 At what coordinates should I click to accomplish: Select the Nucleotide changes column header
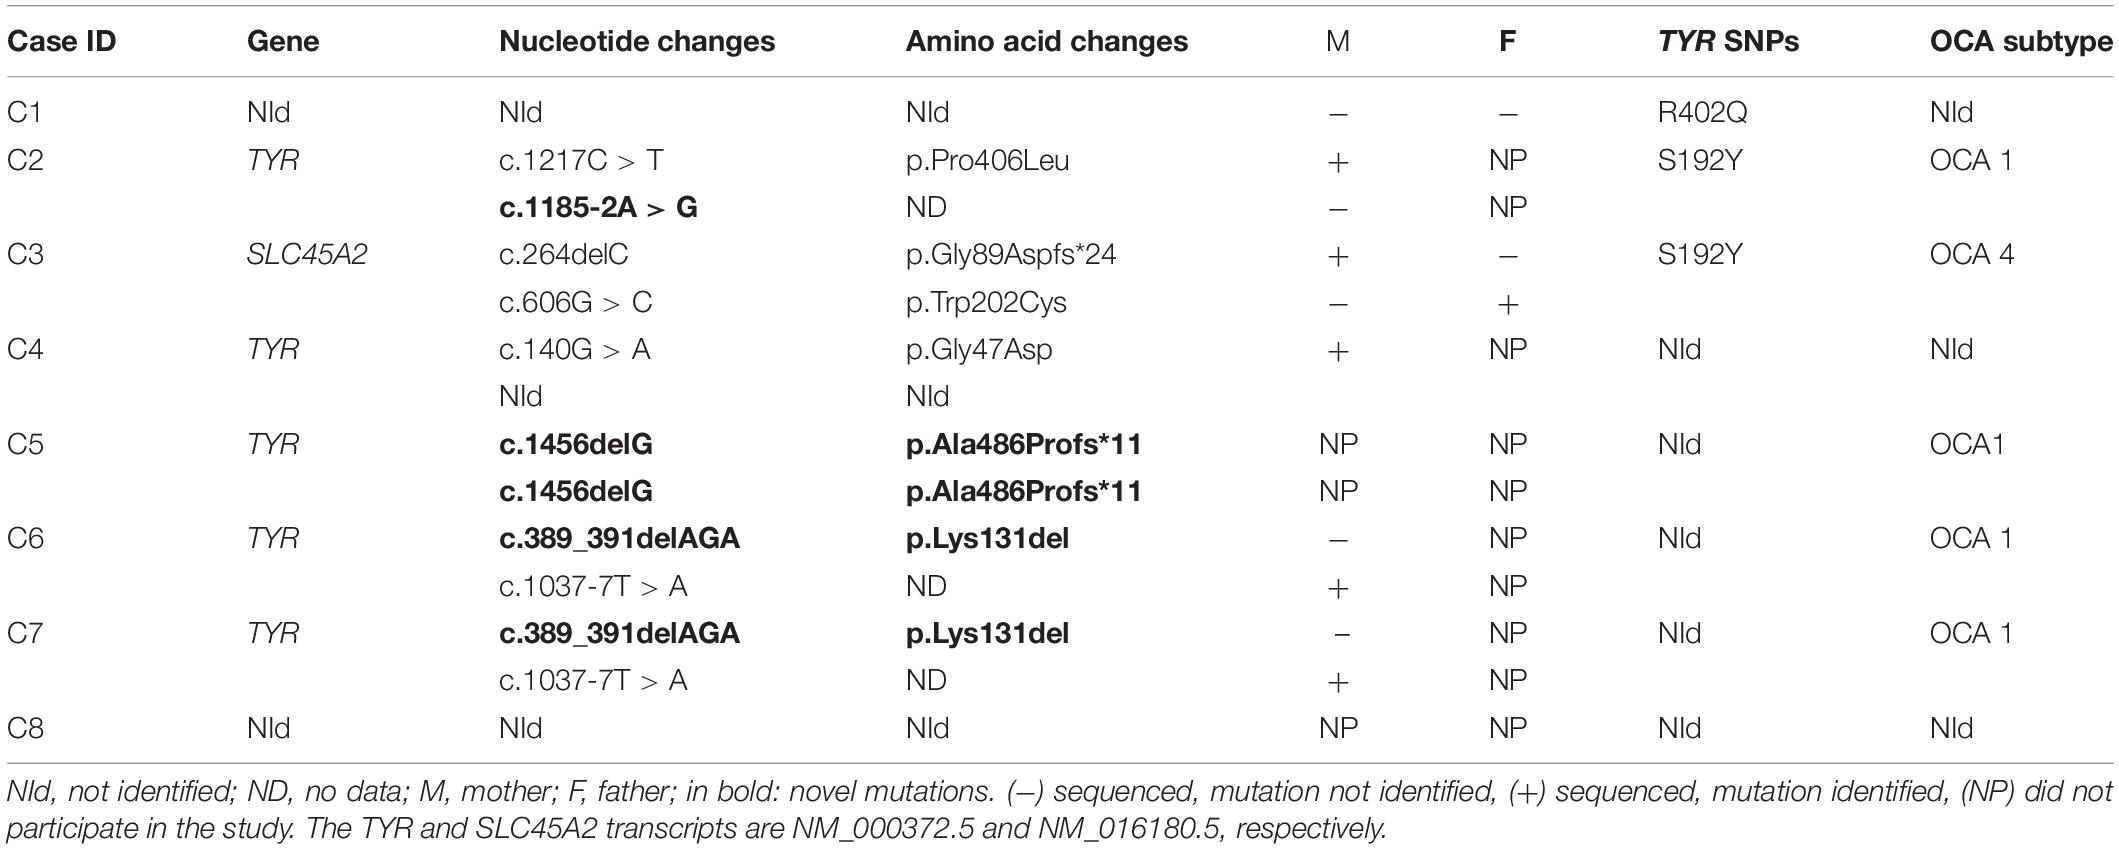[637, 41]
